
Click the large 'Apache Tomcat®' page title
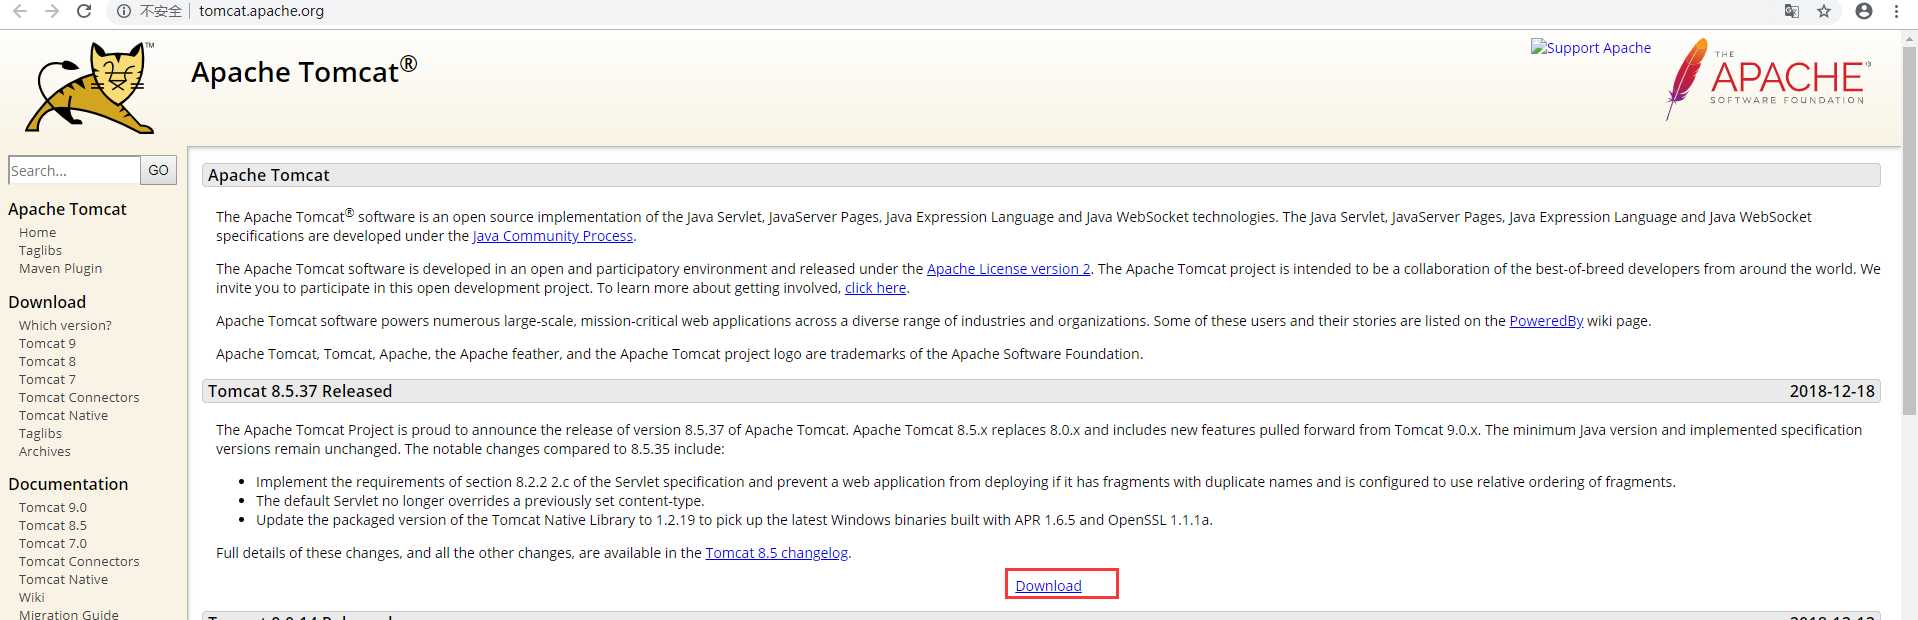click(304, 71)
